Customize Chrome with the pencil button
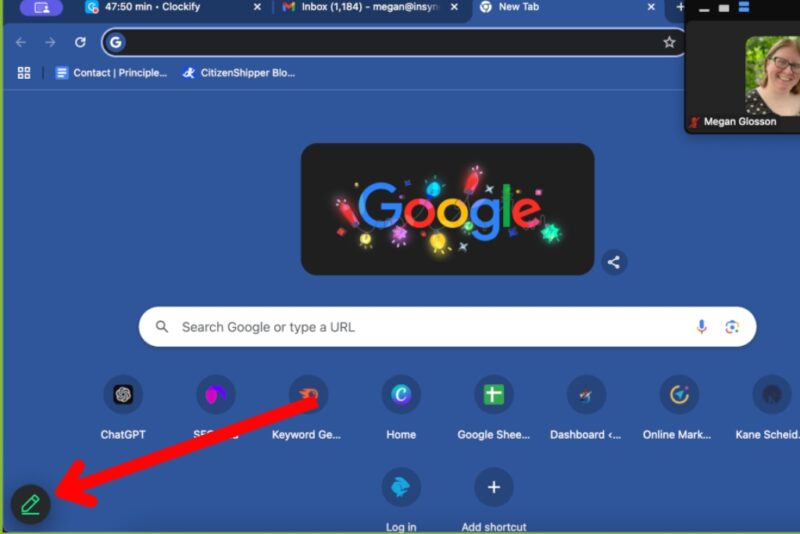This screenshot has height=534, width=800. [31, 504]
